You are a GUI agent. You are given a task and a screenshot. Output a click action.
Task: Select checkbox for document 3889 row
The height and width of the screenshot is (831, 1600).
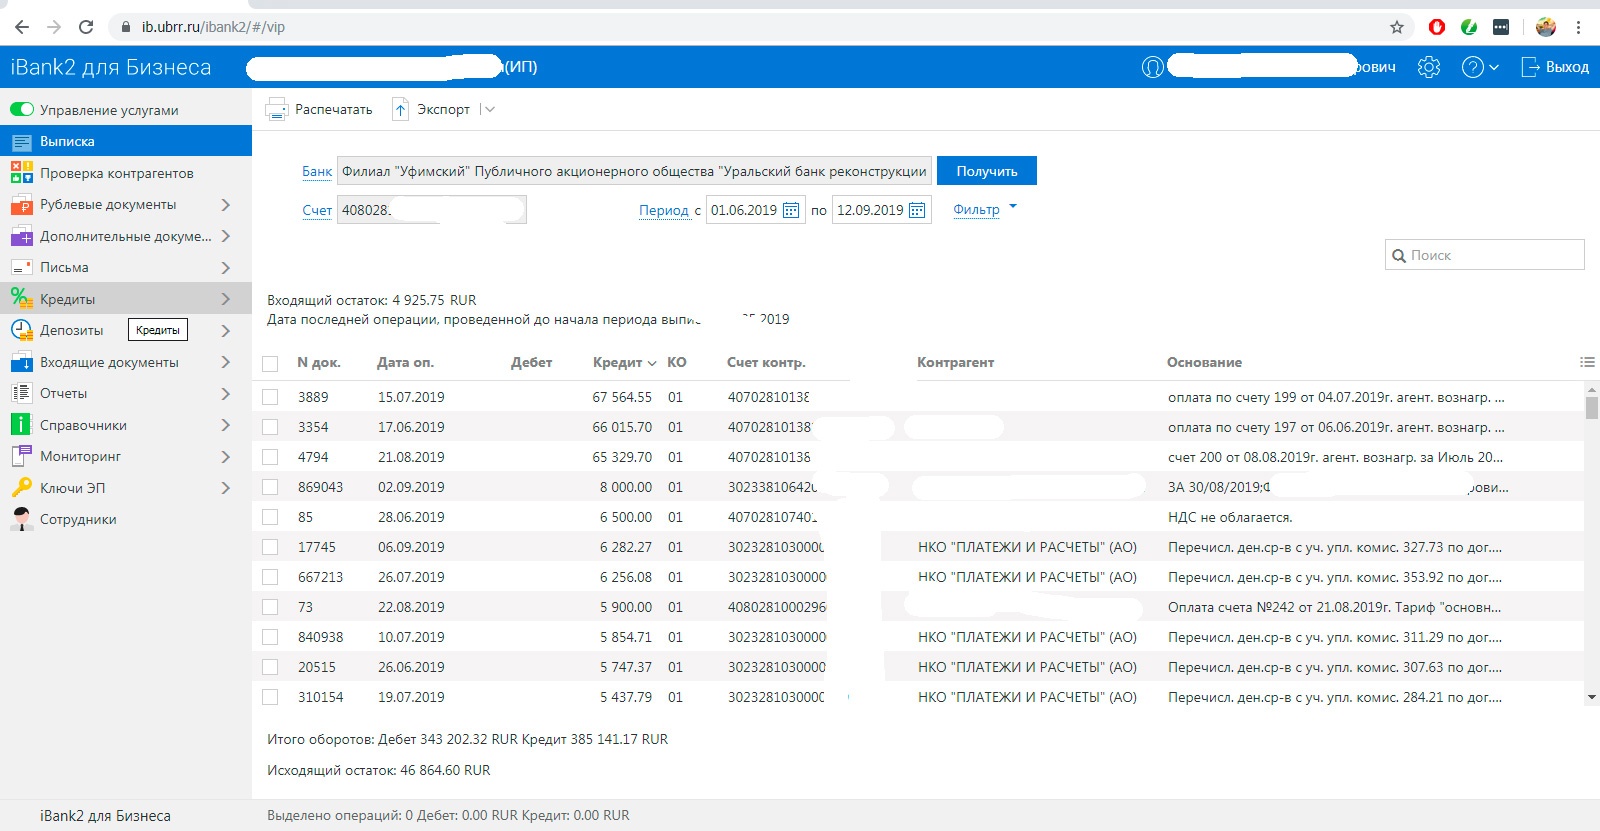[270, 397]
